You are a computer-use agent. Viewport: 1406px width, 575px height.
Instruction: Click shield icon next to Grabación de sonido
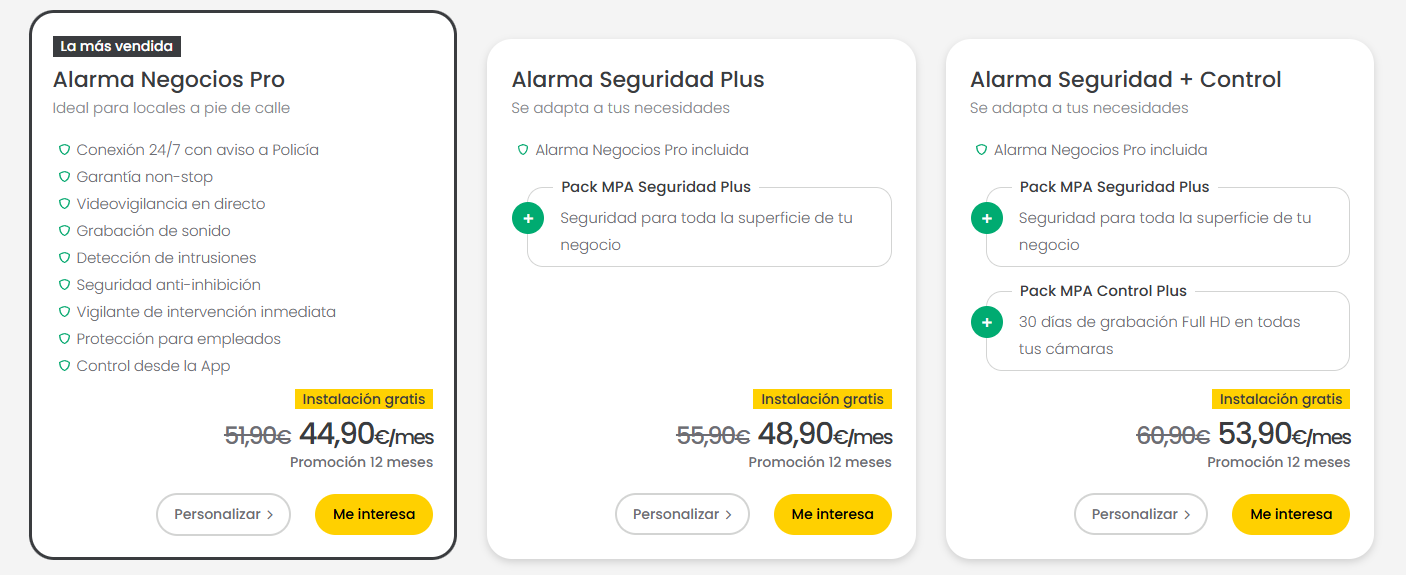click(64, 231)
